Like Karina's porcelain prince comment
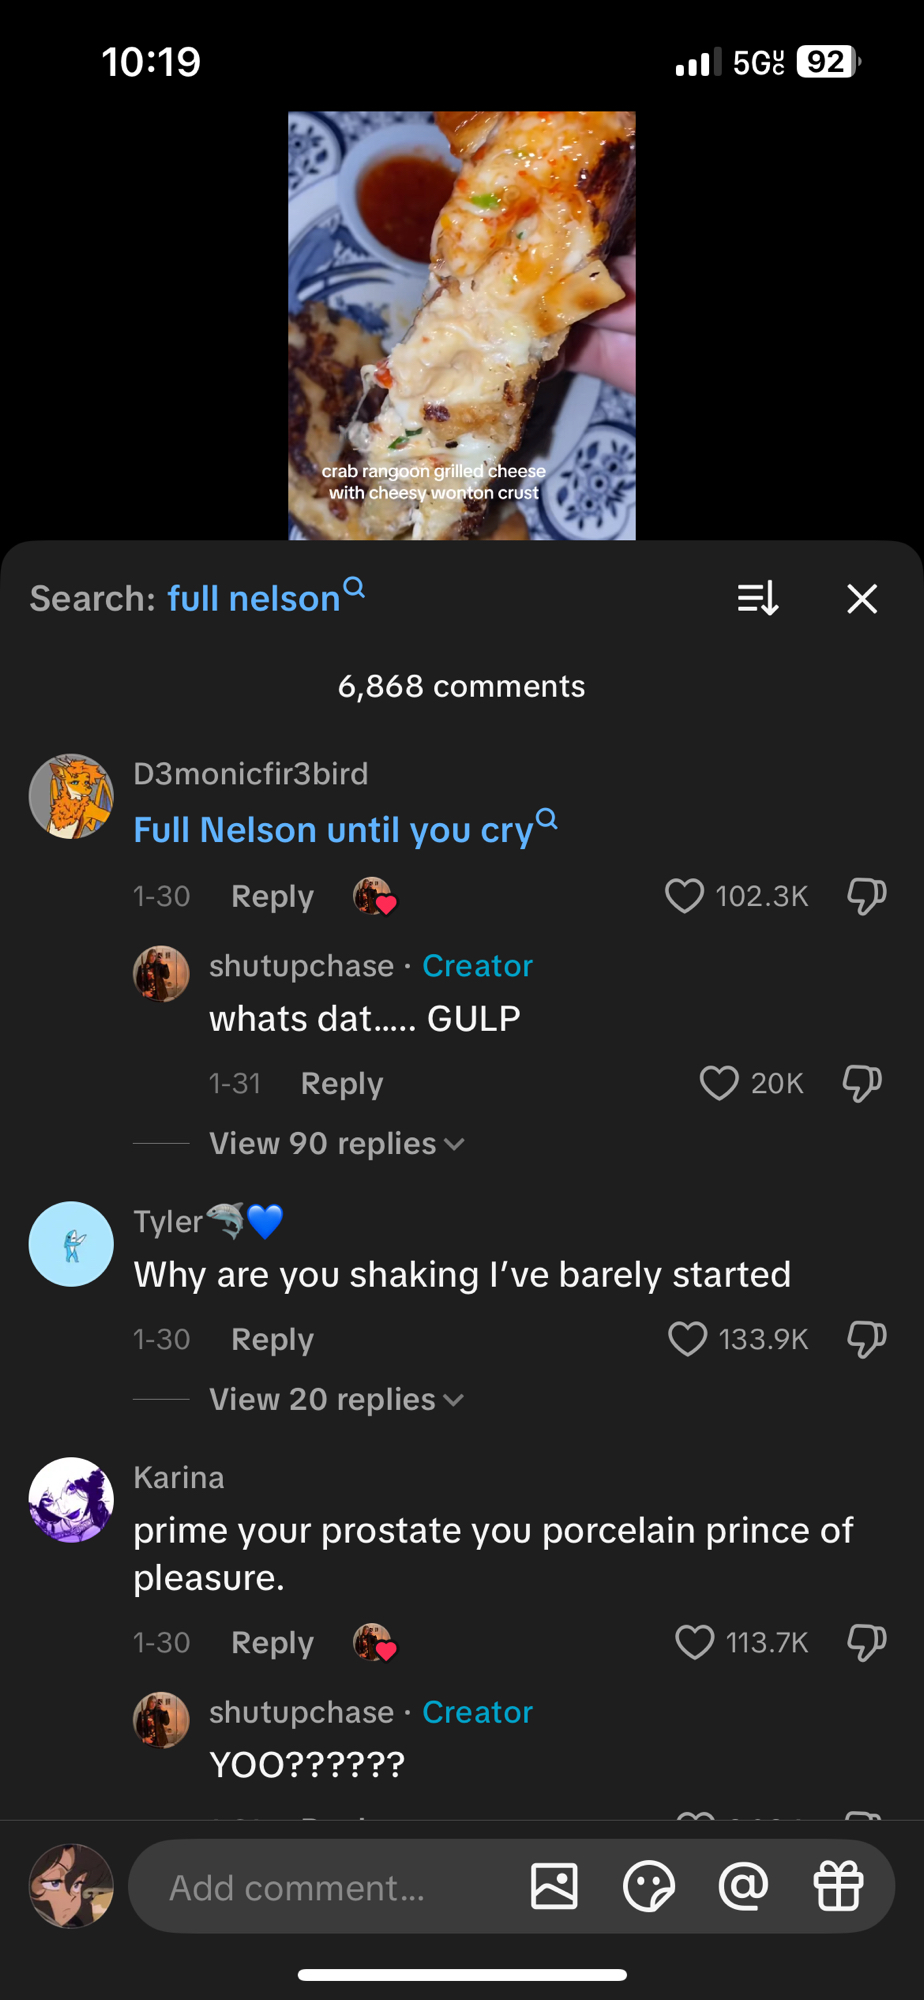The image size is (924, 2000). pyautogui.click(x=694, y=1642)
